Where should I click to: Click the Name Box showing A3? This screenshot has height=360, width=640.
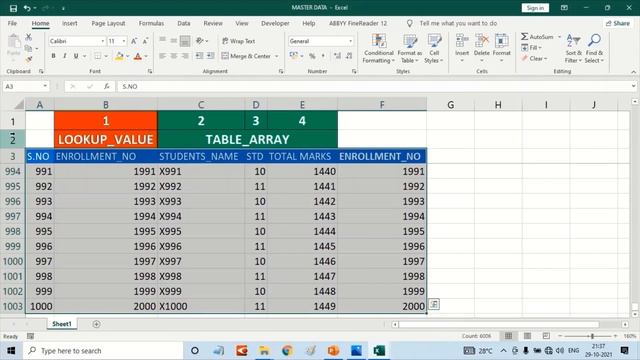pyautogui.click(x=25, y=86)
